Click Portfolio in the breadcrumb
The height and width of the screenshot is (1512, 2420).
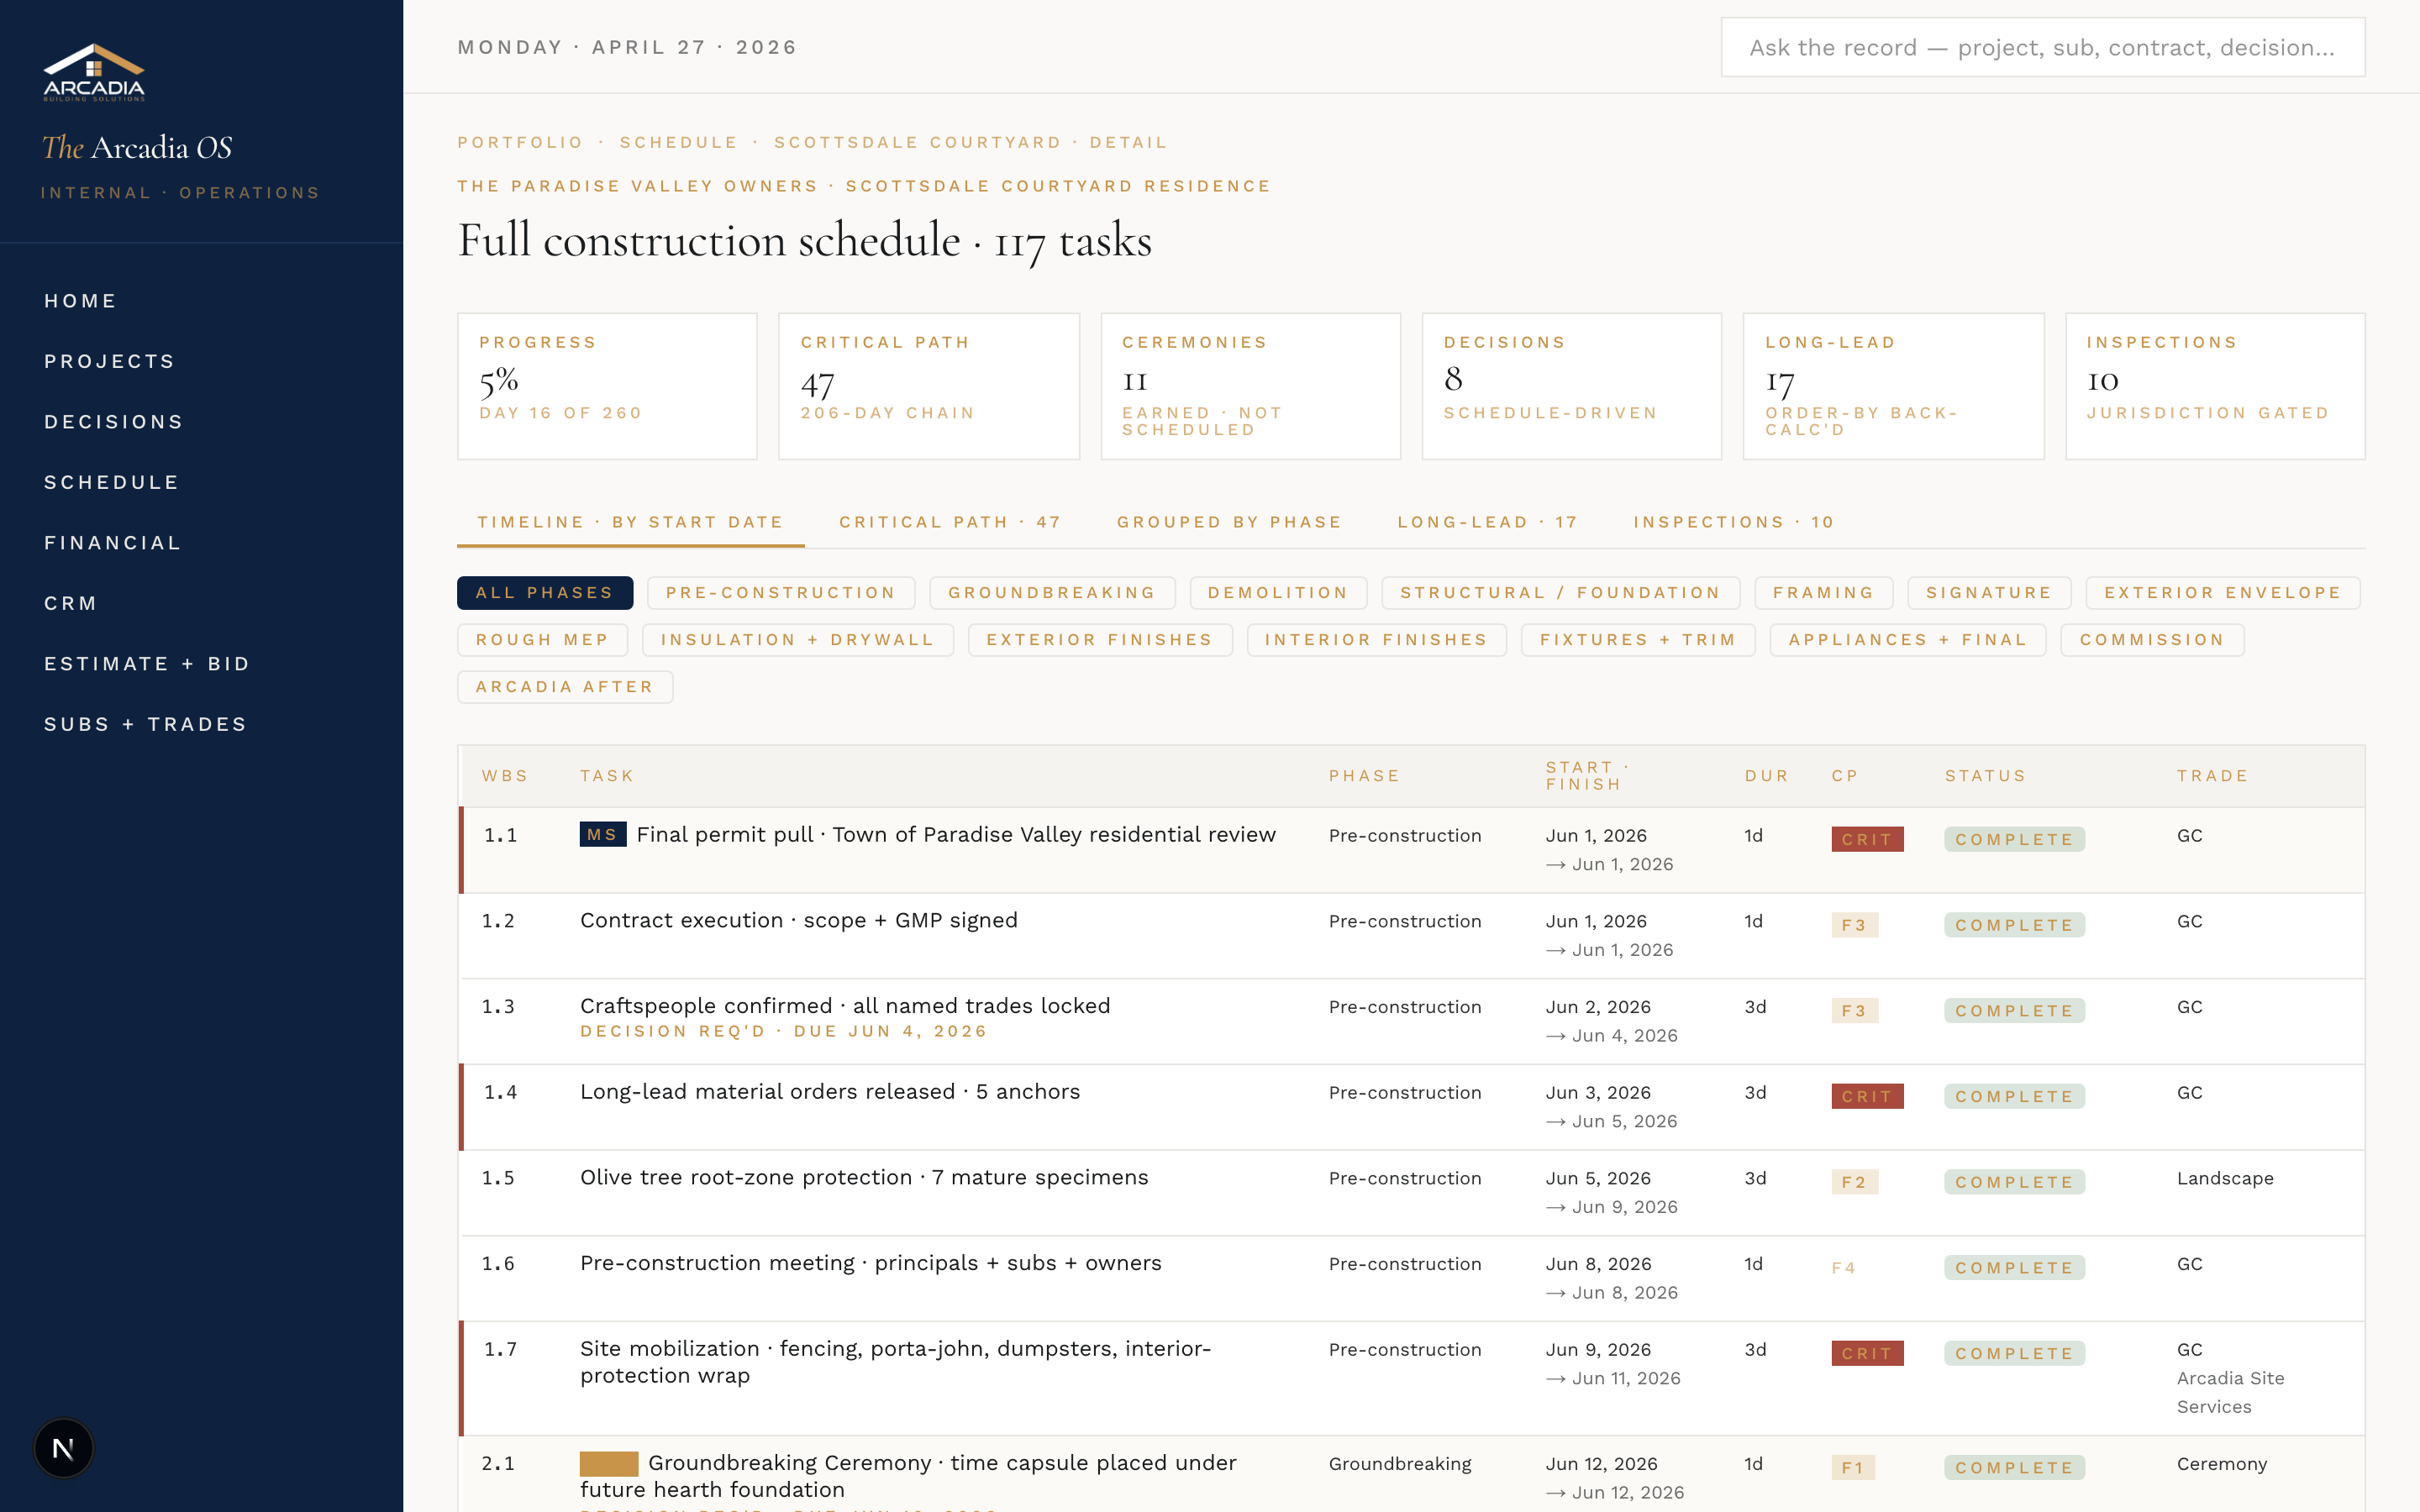point(520,143)
